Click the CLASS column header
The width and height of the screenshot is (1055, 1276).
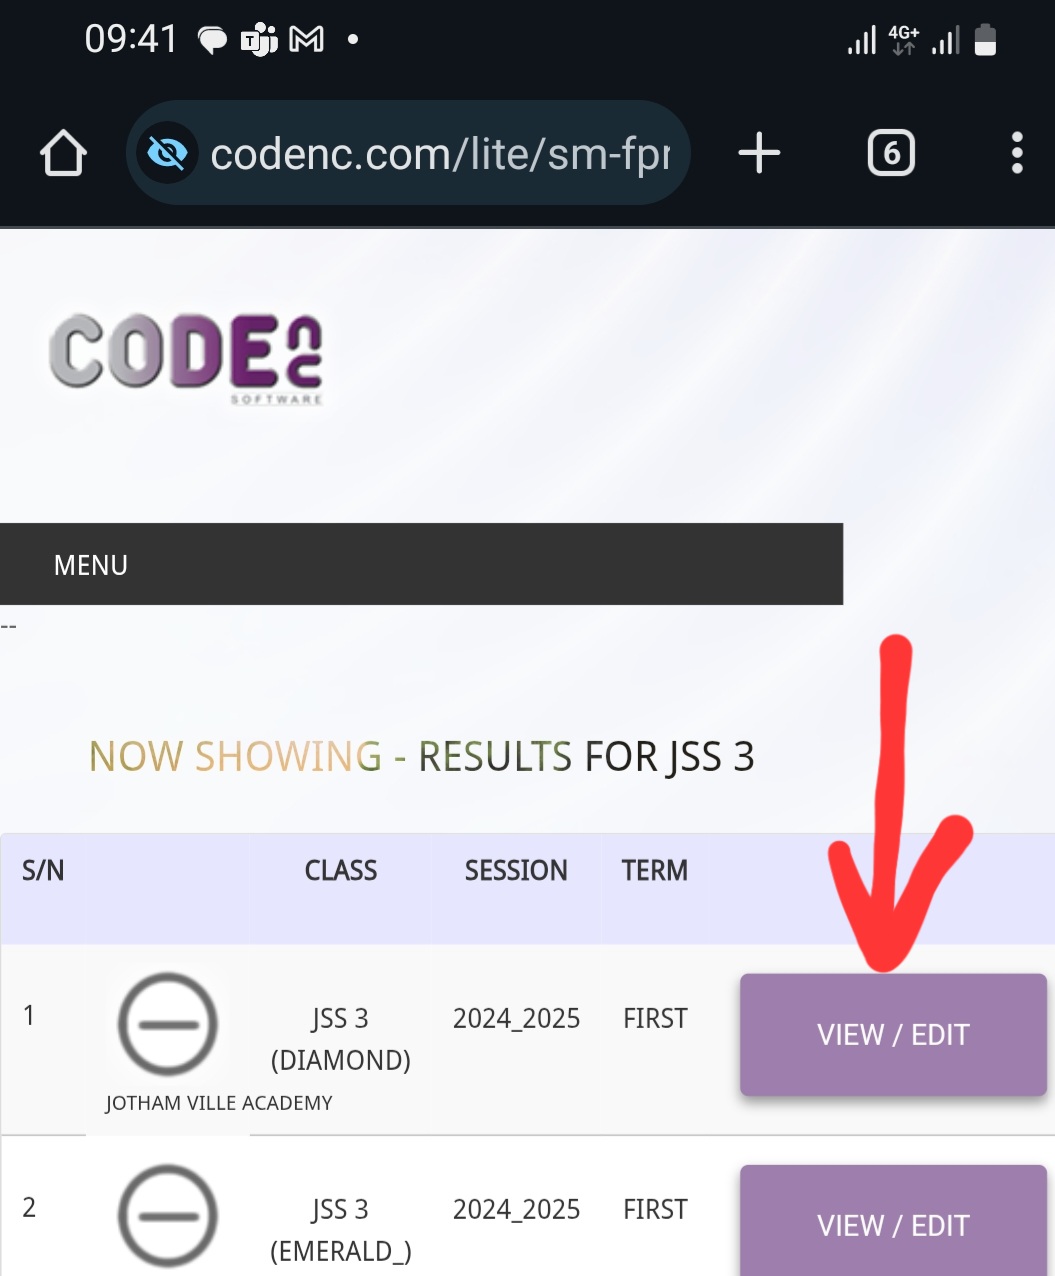341,871
